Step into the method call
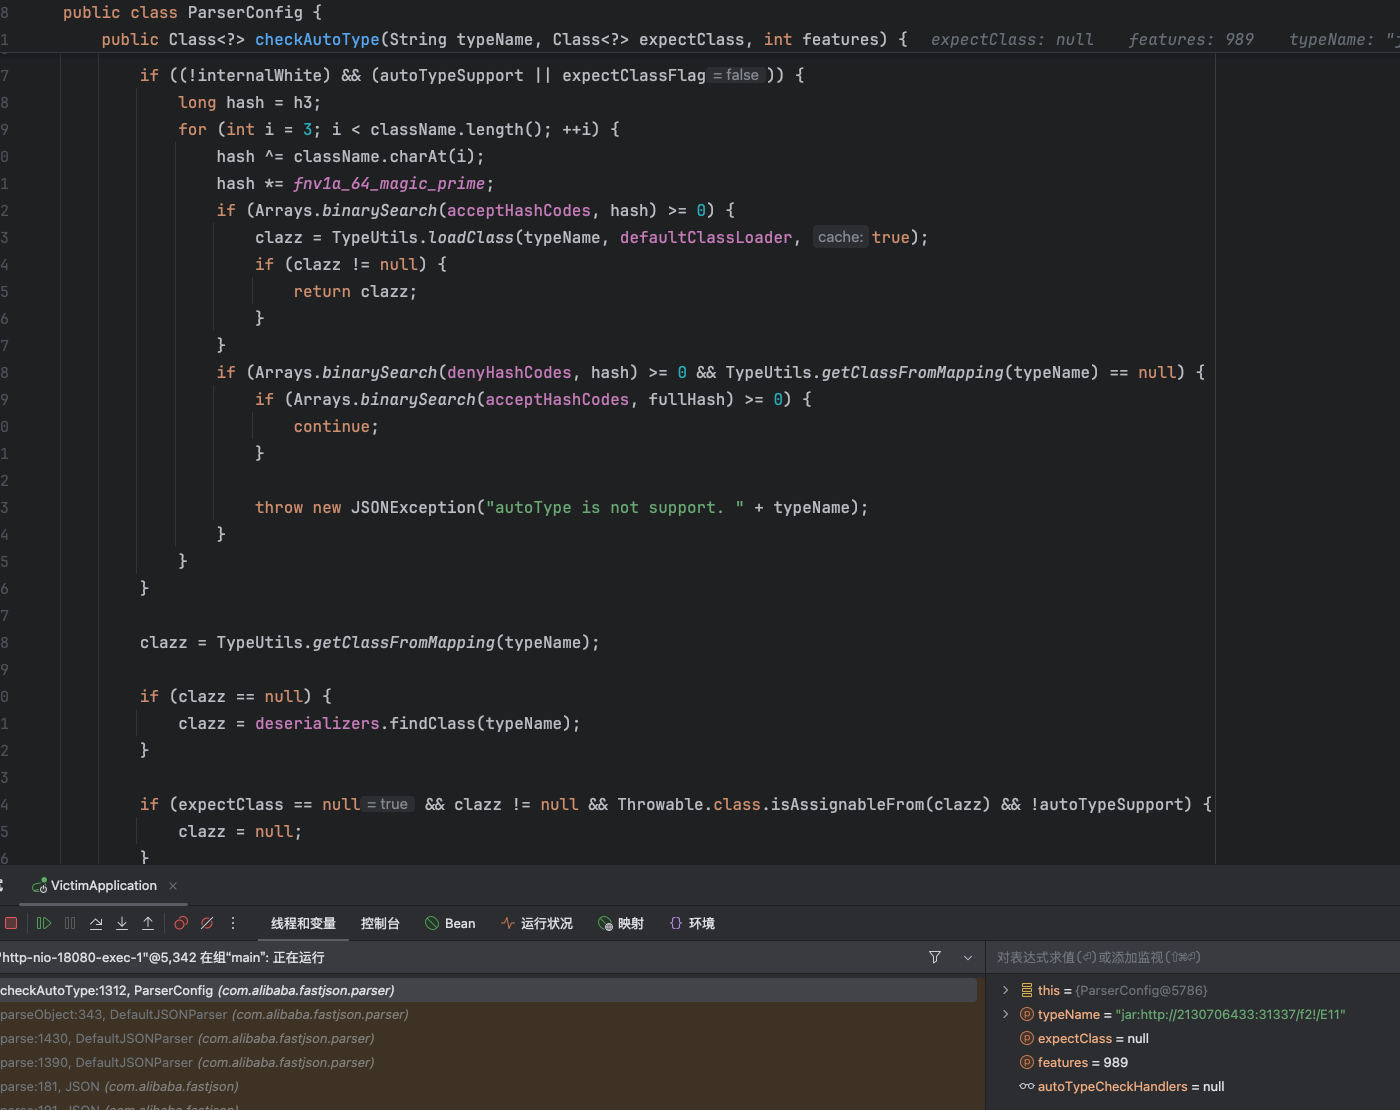 tap(122, 923)
